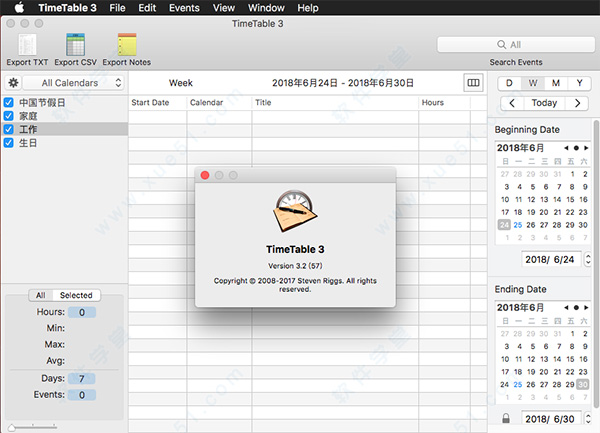
Task: Click the Export Notes notepad icon
Action: 127,45
